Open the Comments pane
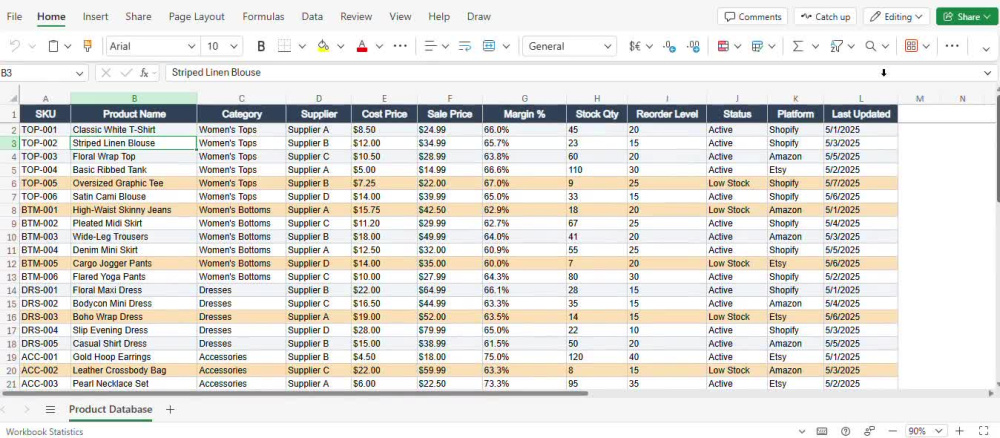The height and width of the screenshot is (438, 1000). (753, 17)
